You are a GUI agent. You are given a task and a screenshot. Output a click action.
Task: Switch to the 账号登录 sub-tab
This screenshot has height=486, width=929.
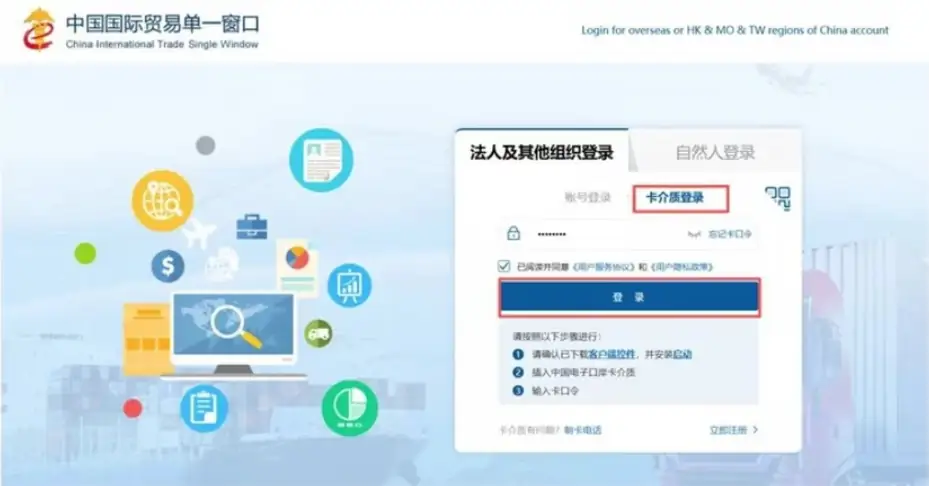(588, 197)
